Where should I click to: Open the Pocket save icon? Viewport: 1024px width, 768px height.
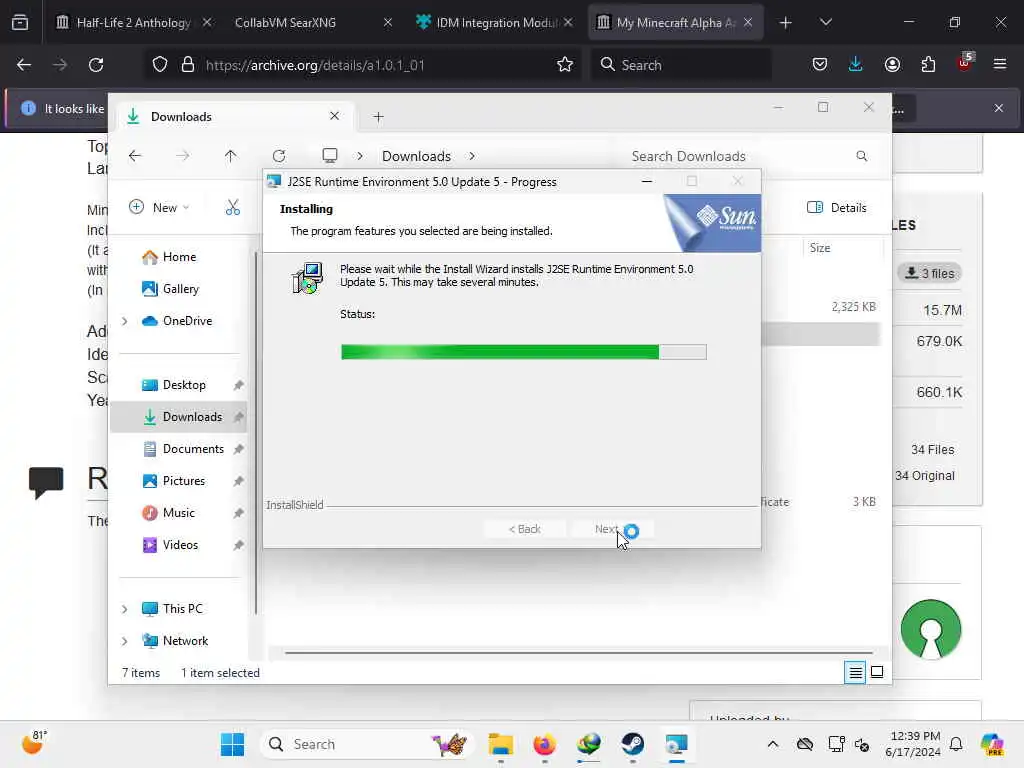point(820,64)
